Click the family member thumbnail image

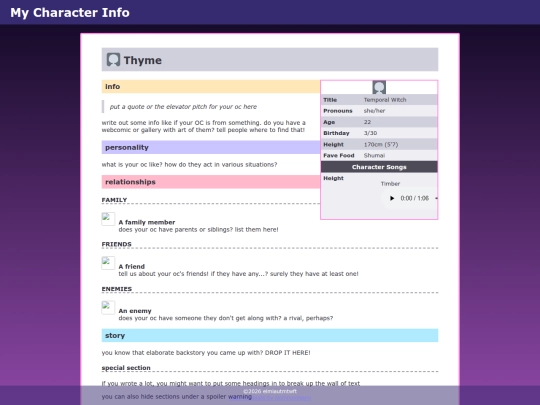pos(108,219)
